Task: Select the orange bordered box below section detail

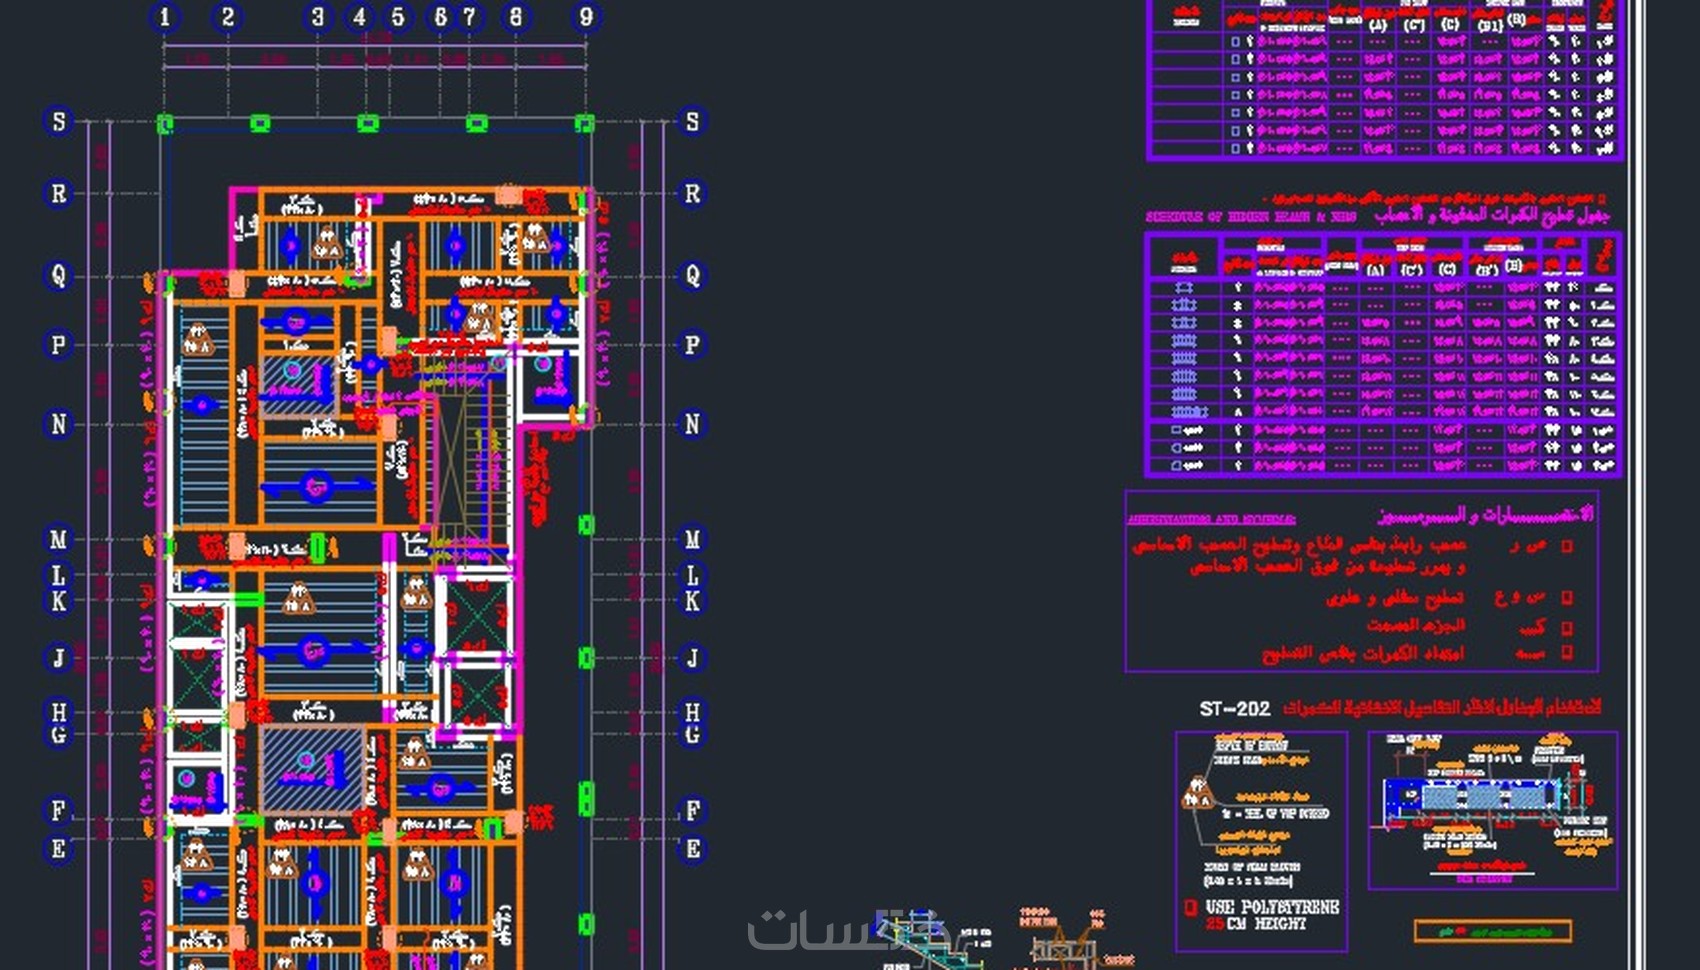Action: (x=1493, y=931)
